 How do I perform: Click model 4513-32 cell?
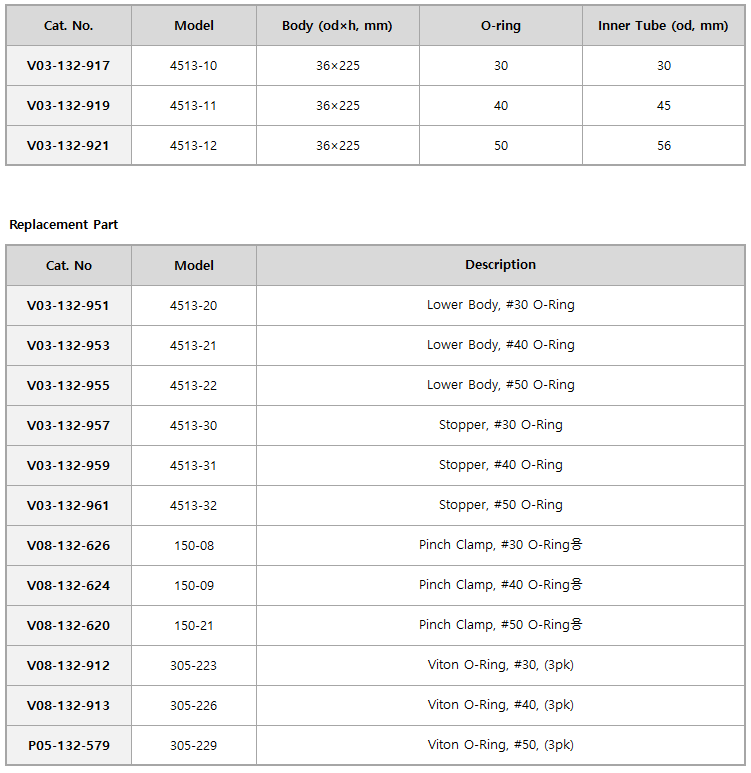[194, 506]
